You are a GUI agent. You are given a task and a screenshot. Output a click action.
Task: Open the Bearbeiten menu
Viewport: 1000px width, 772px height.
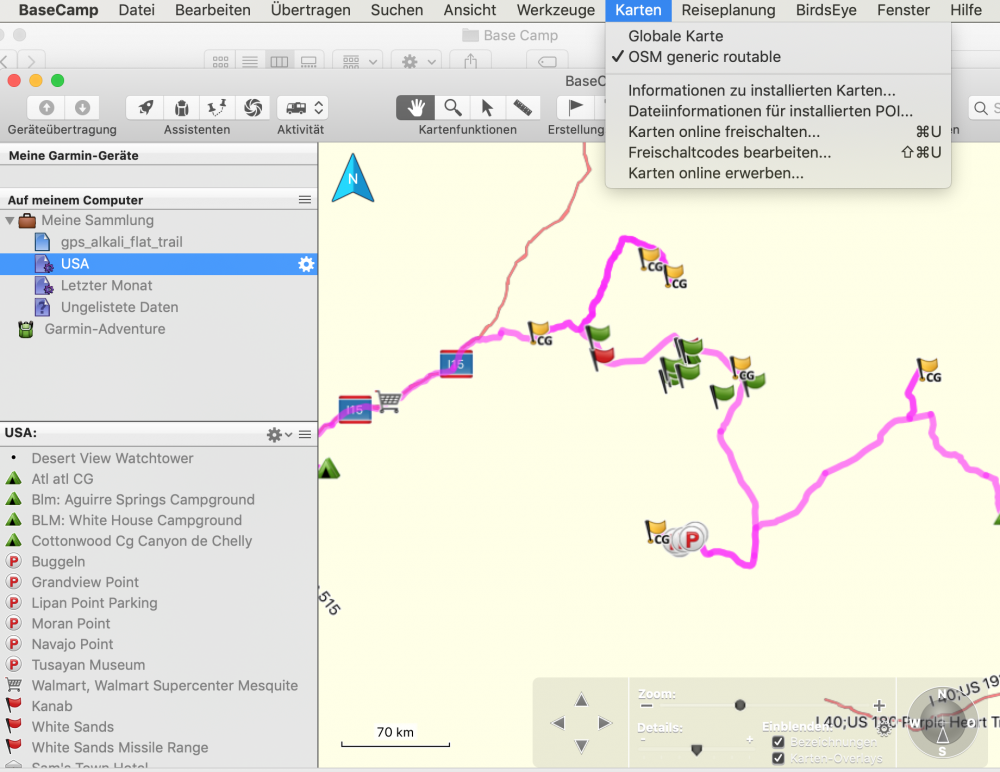click(x=212, y=10)
